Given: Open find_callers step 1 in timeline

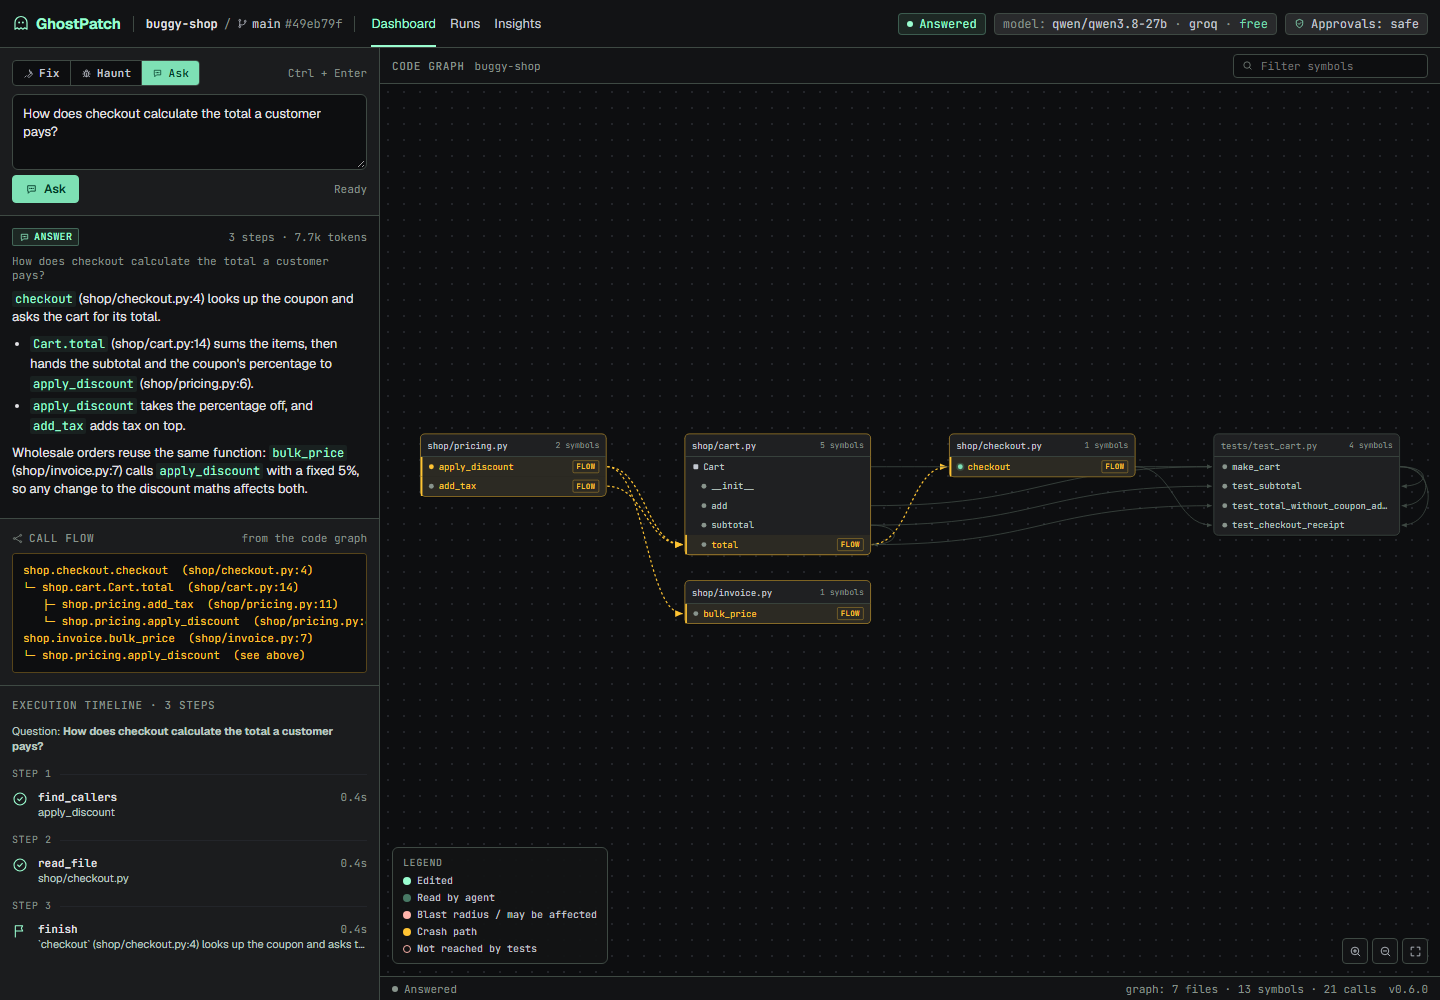Looking at the screenshot, I should pyautogui.click(x=189, y=804).
